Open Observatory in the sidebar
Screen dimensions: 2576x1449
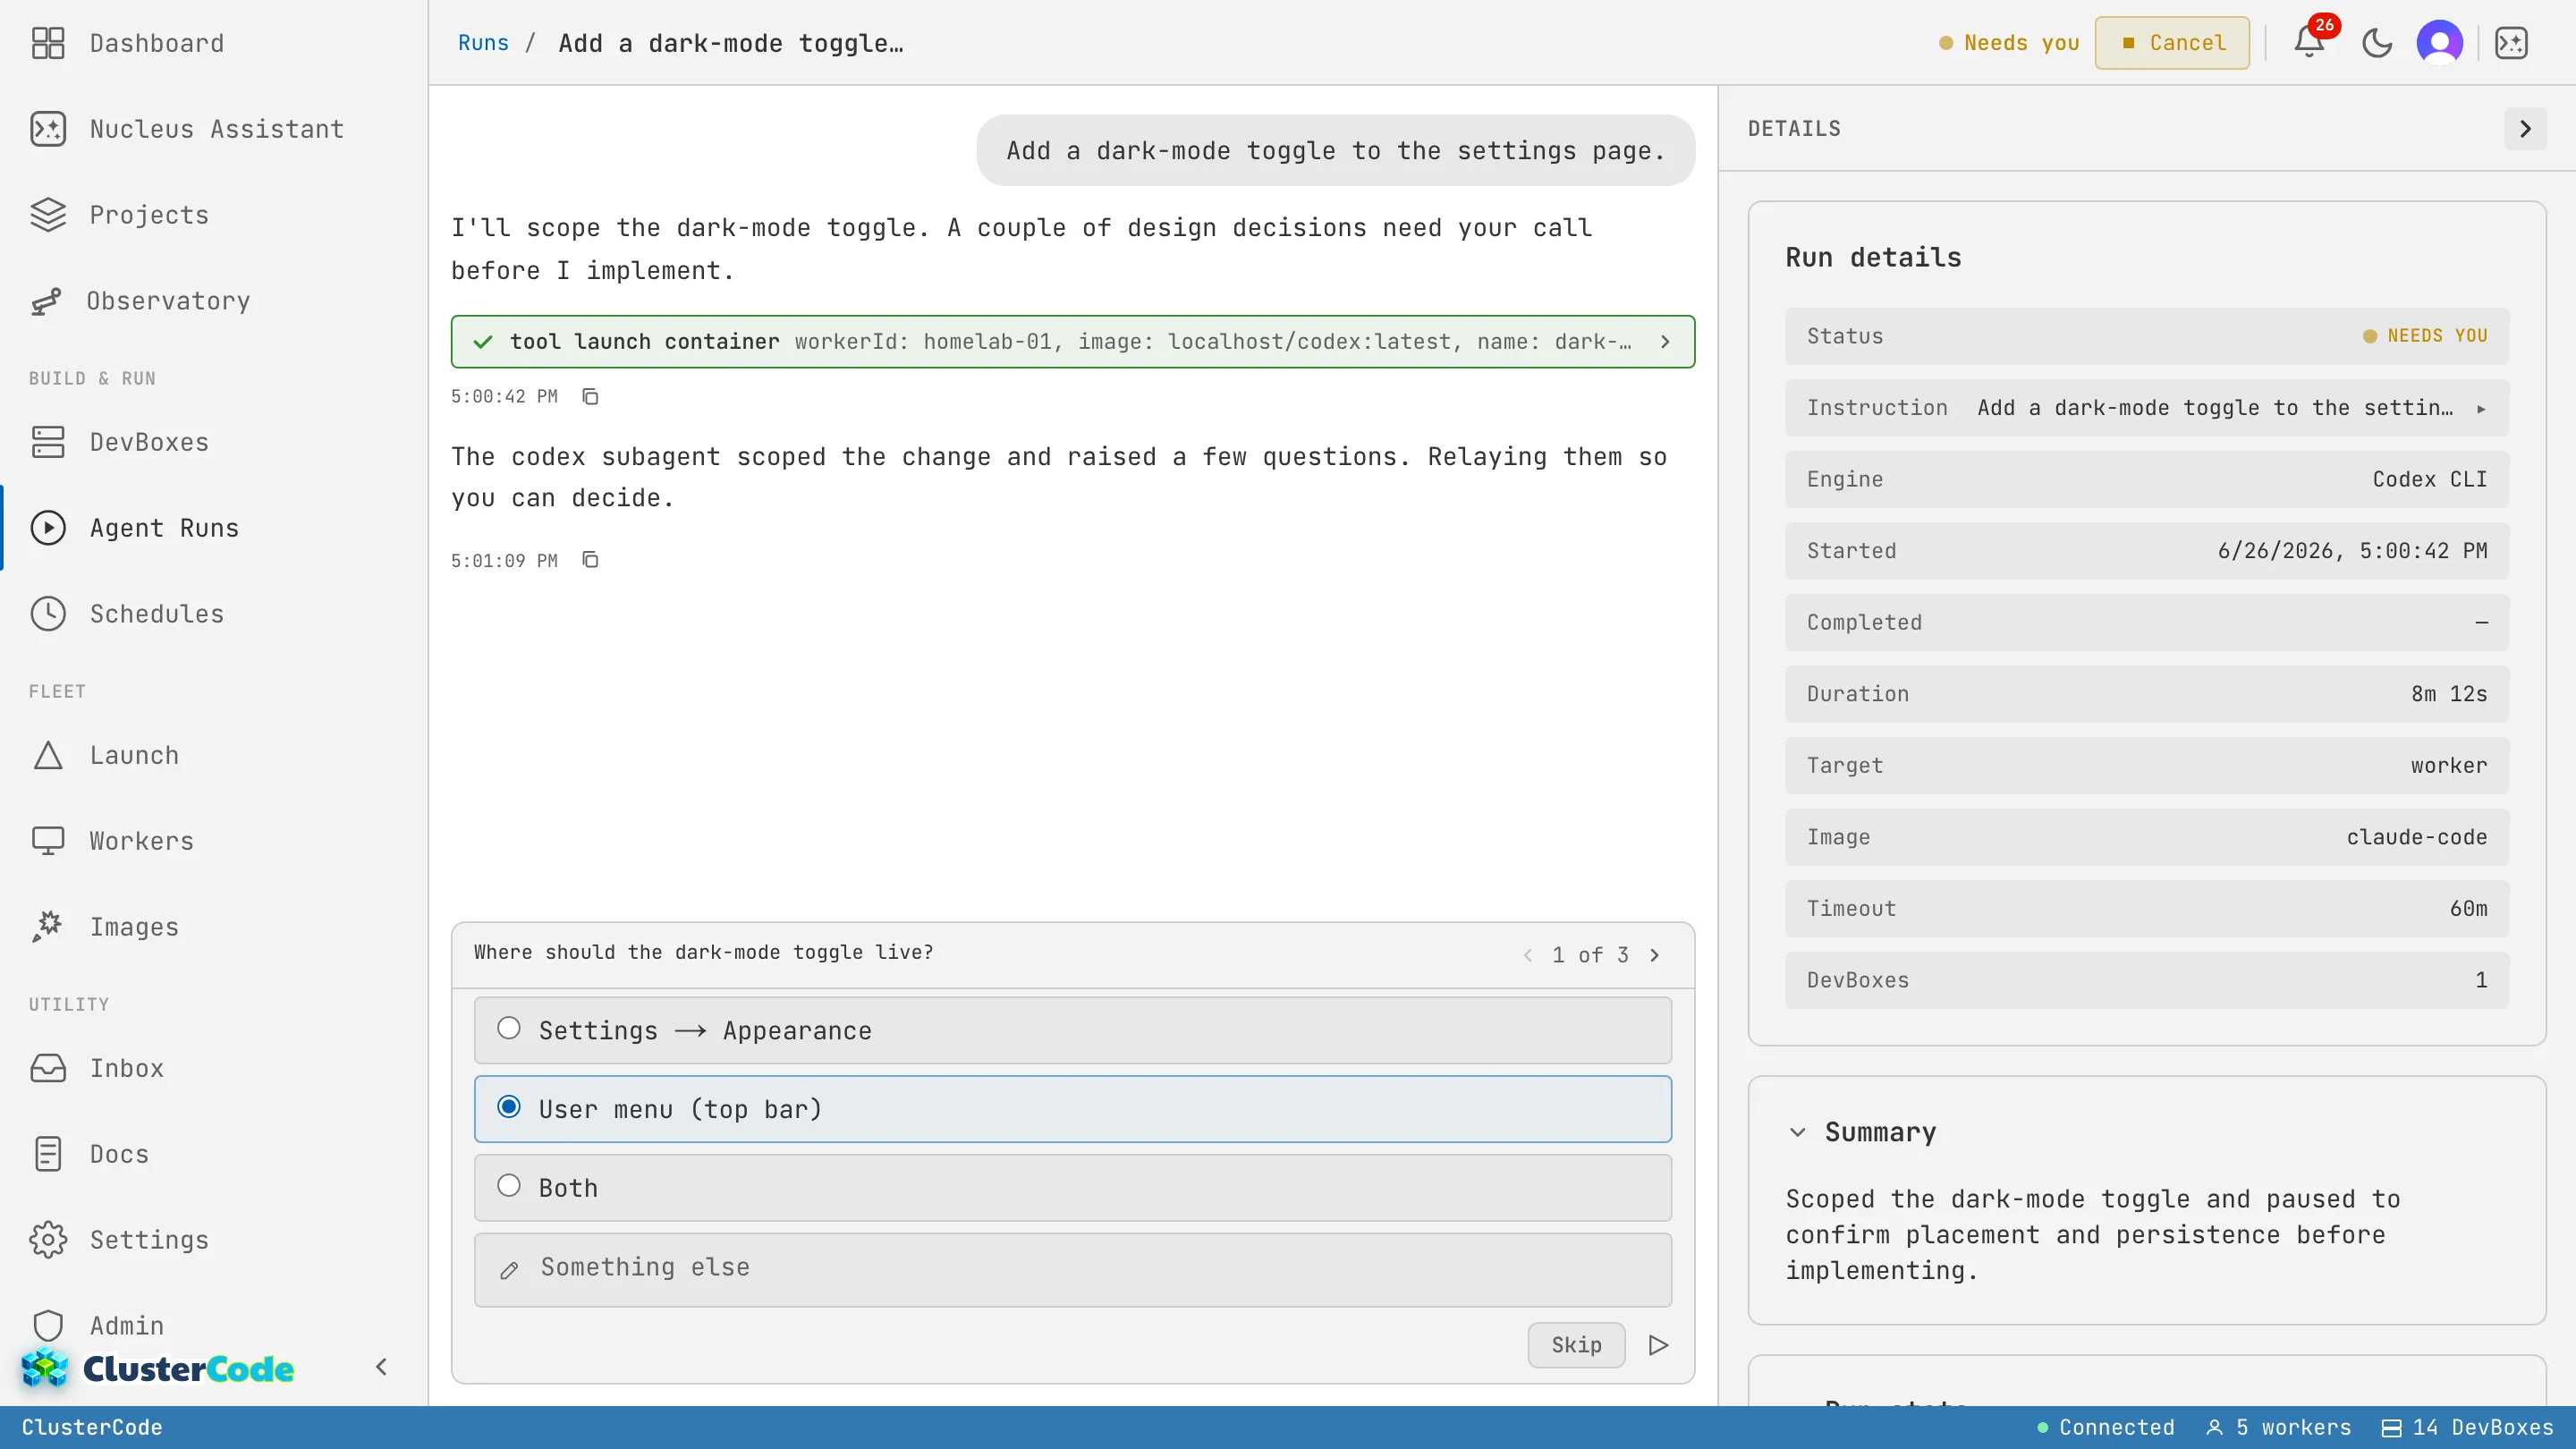pyautogui.click(x=168, y=301)
